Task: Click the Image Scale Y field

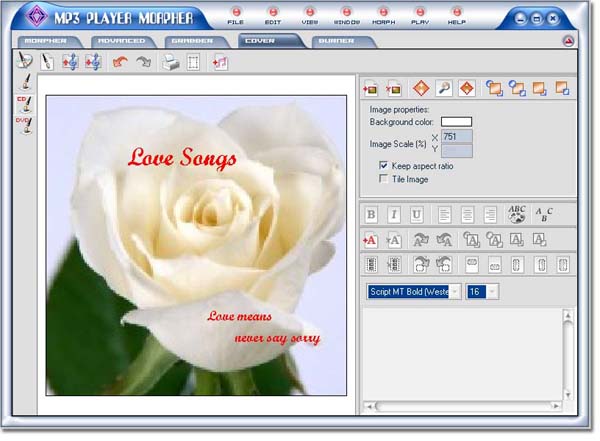Action: click(457, 151)
